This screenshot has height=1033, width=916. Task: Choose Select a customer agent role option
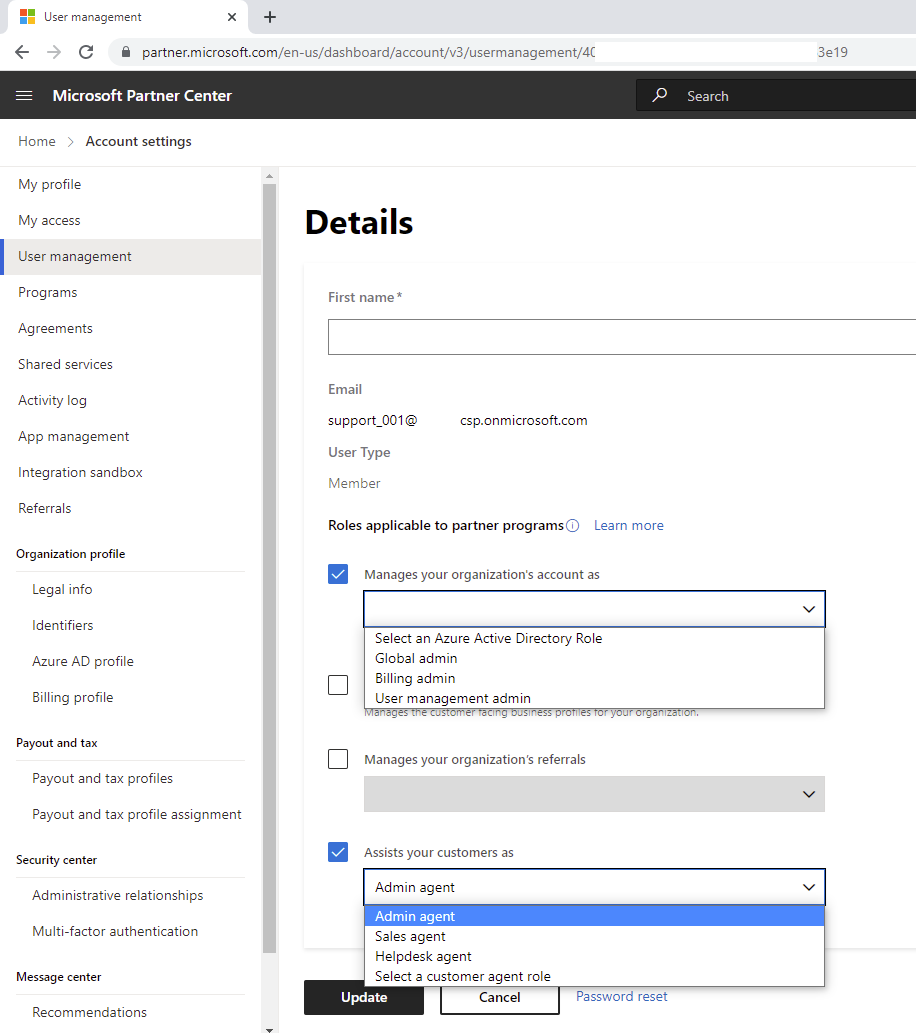coord(594,976)
